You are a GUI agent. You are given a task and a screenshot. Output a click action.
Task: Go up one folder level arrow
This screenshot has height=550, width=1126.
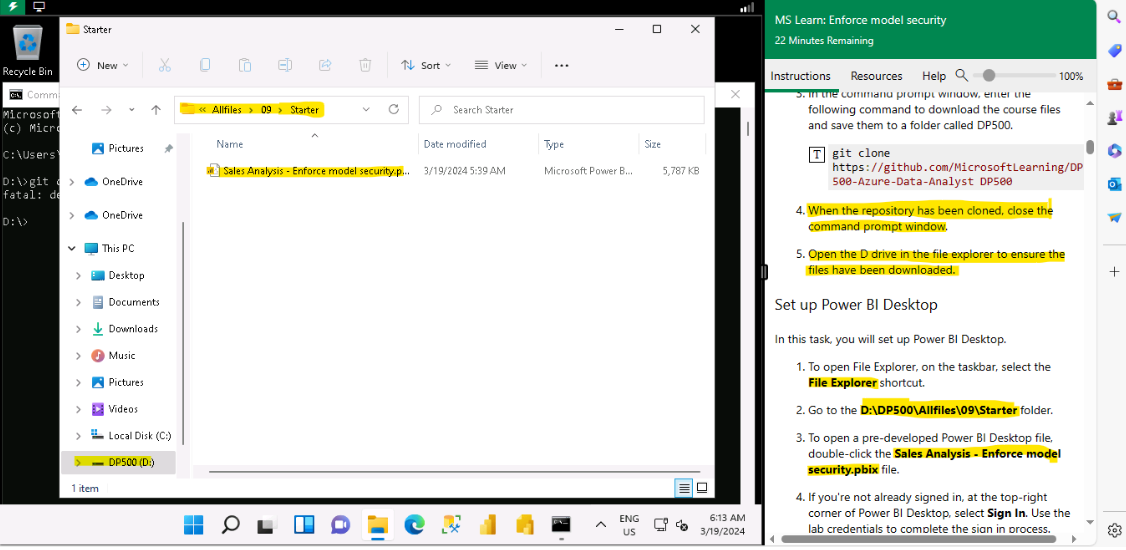point(156,110)
